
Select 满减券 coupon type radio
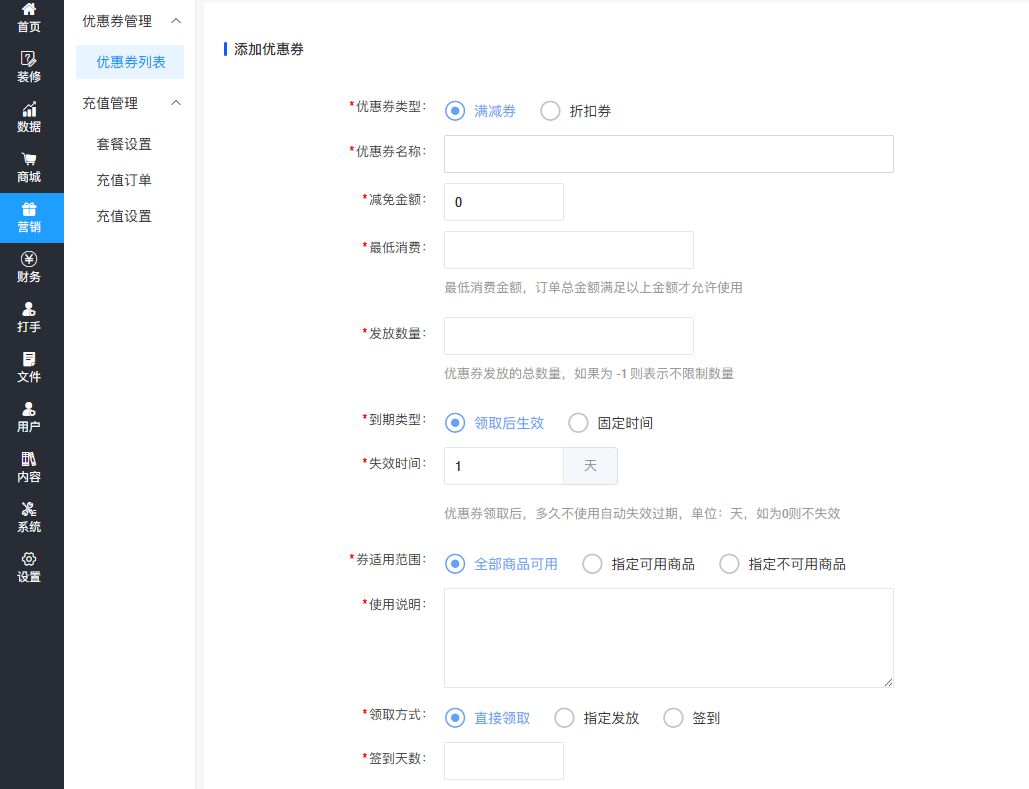pos(455,111)
